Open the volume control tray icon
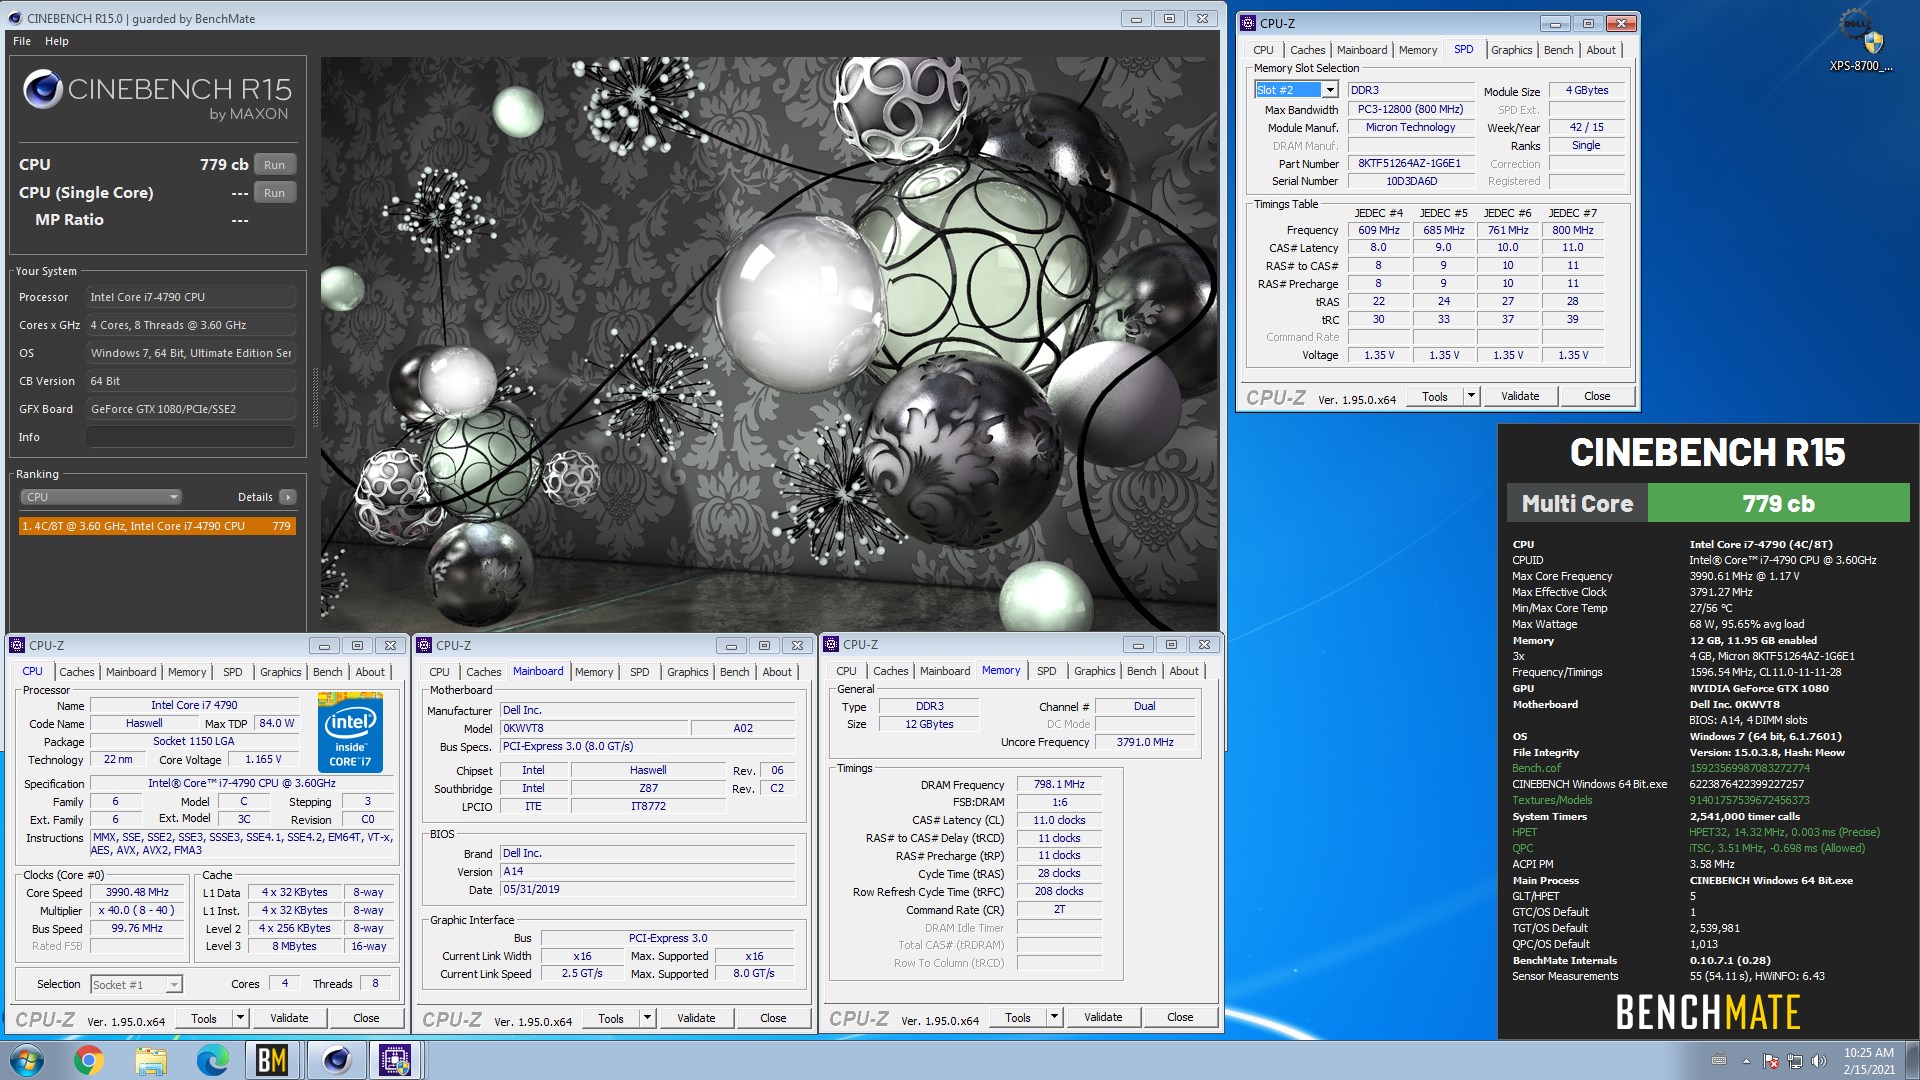 click(x=1819, y=1061)
